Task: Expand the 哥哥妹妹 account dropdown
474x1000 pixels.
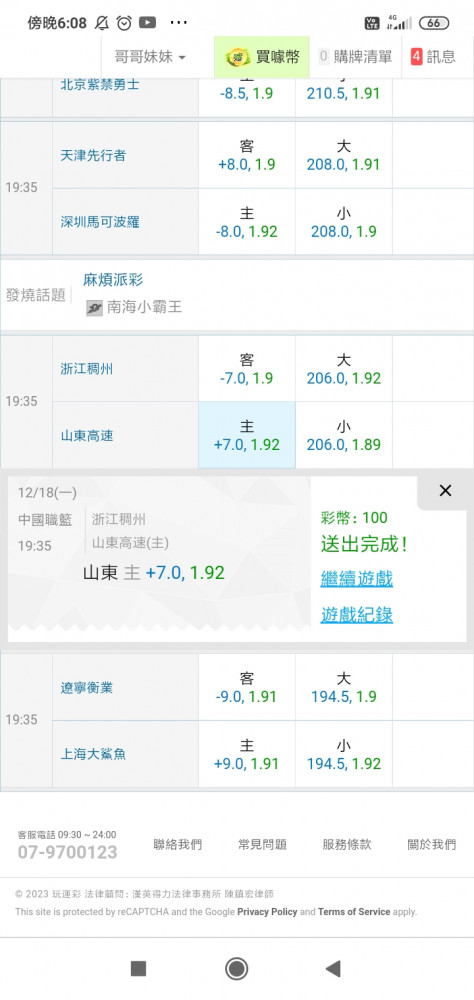Action: point(150,57)
